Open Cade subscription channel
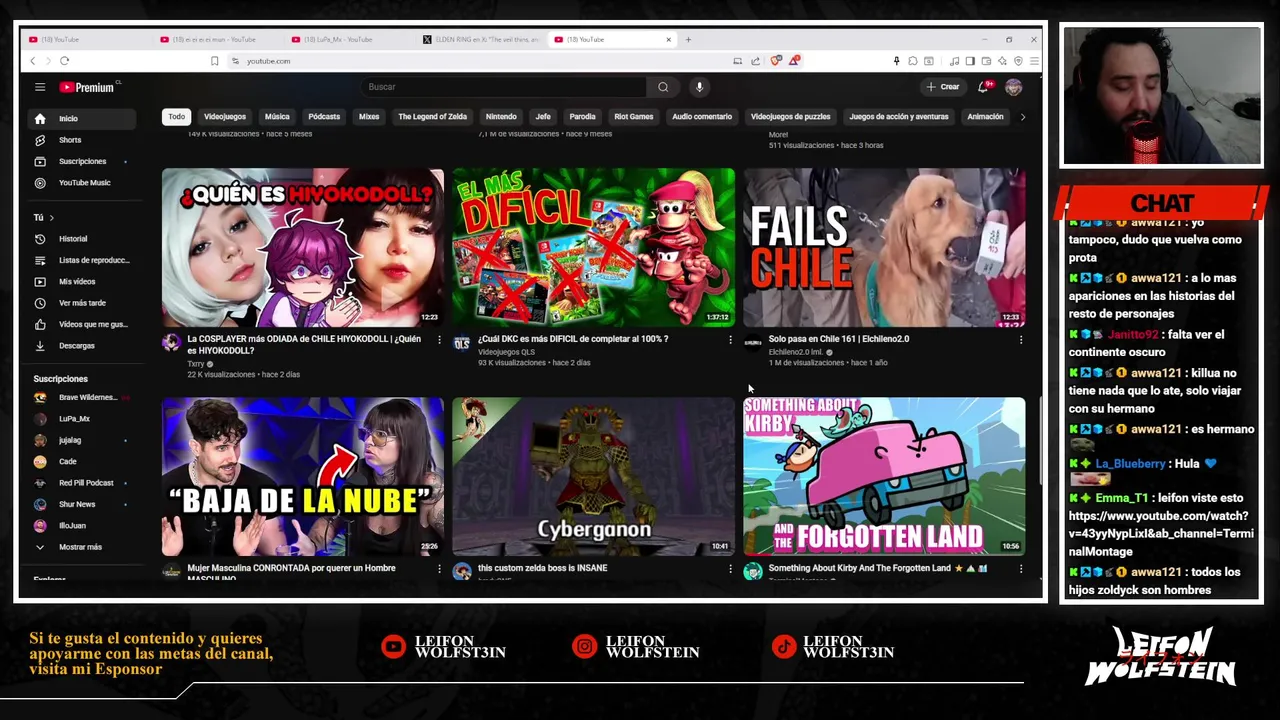Viewport: 1280px width, 720px height. tap(84, 462)
